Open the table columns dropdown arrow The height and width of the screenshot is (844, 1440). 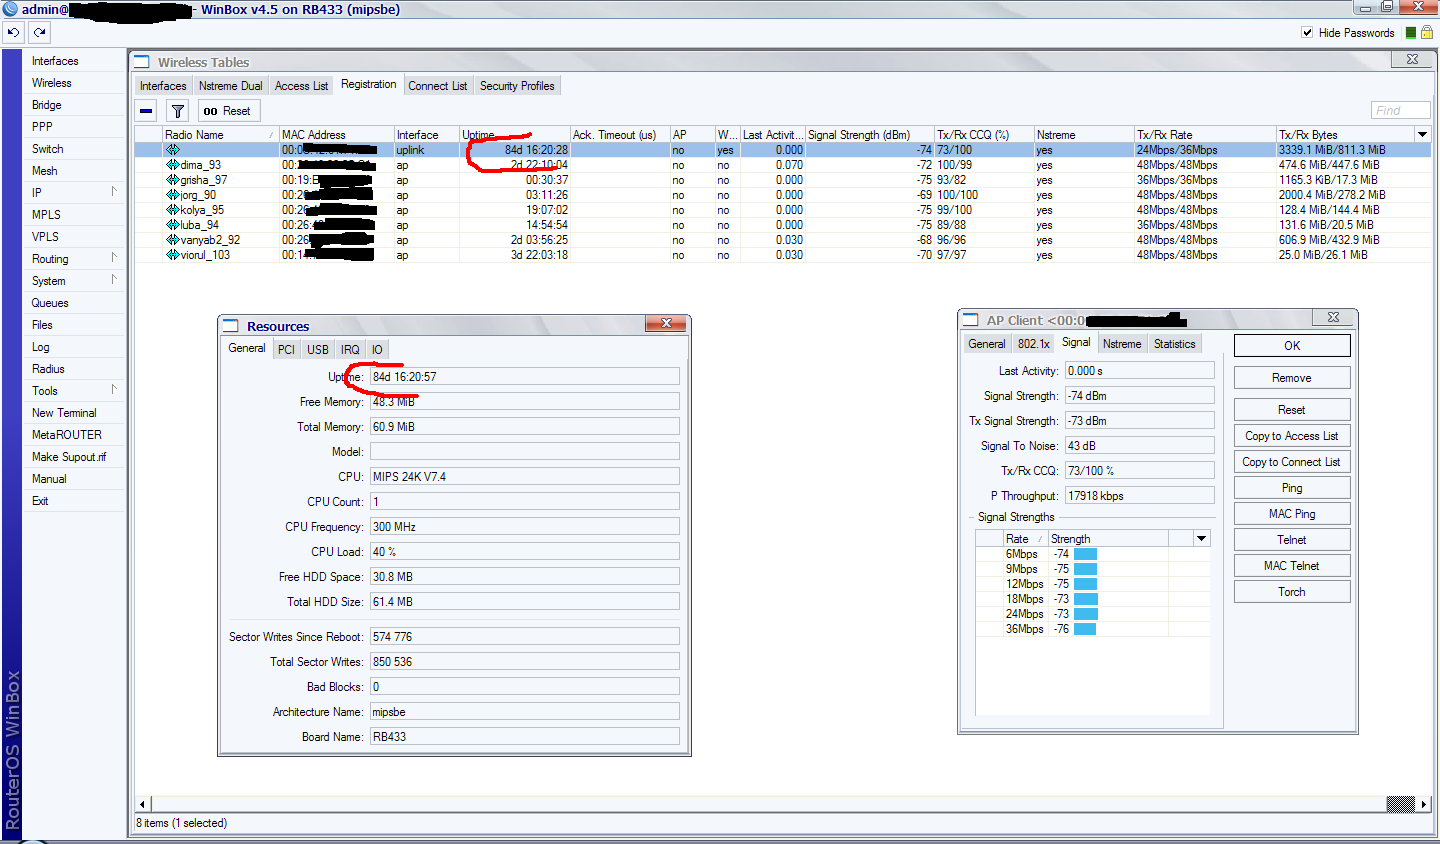(1422, 134)
